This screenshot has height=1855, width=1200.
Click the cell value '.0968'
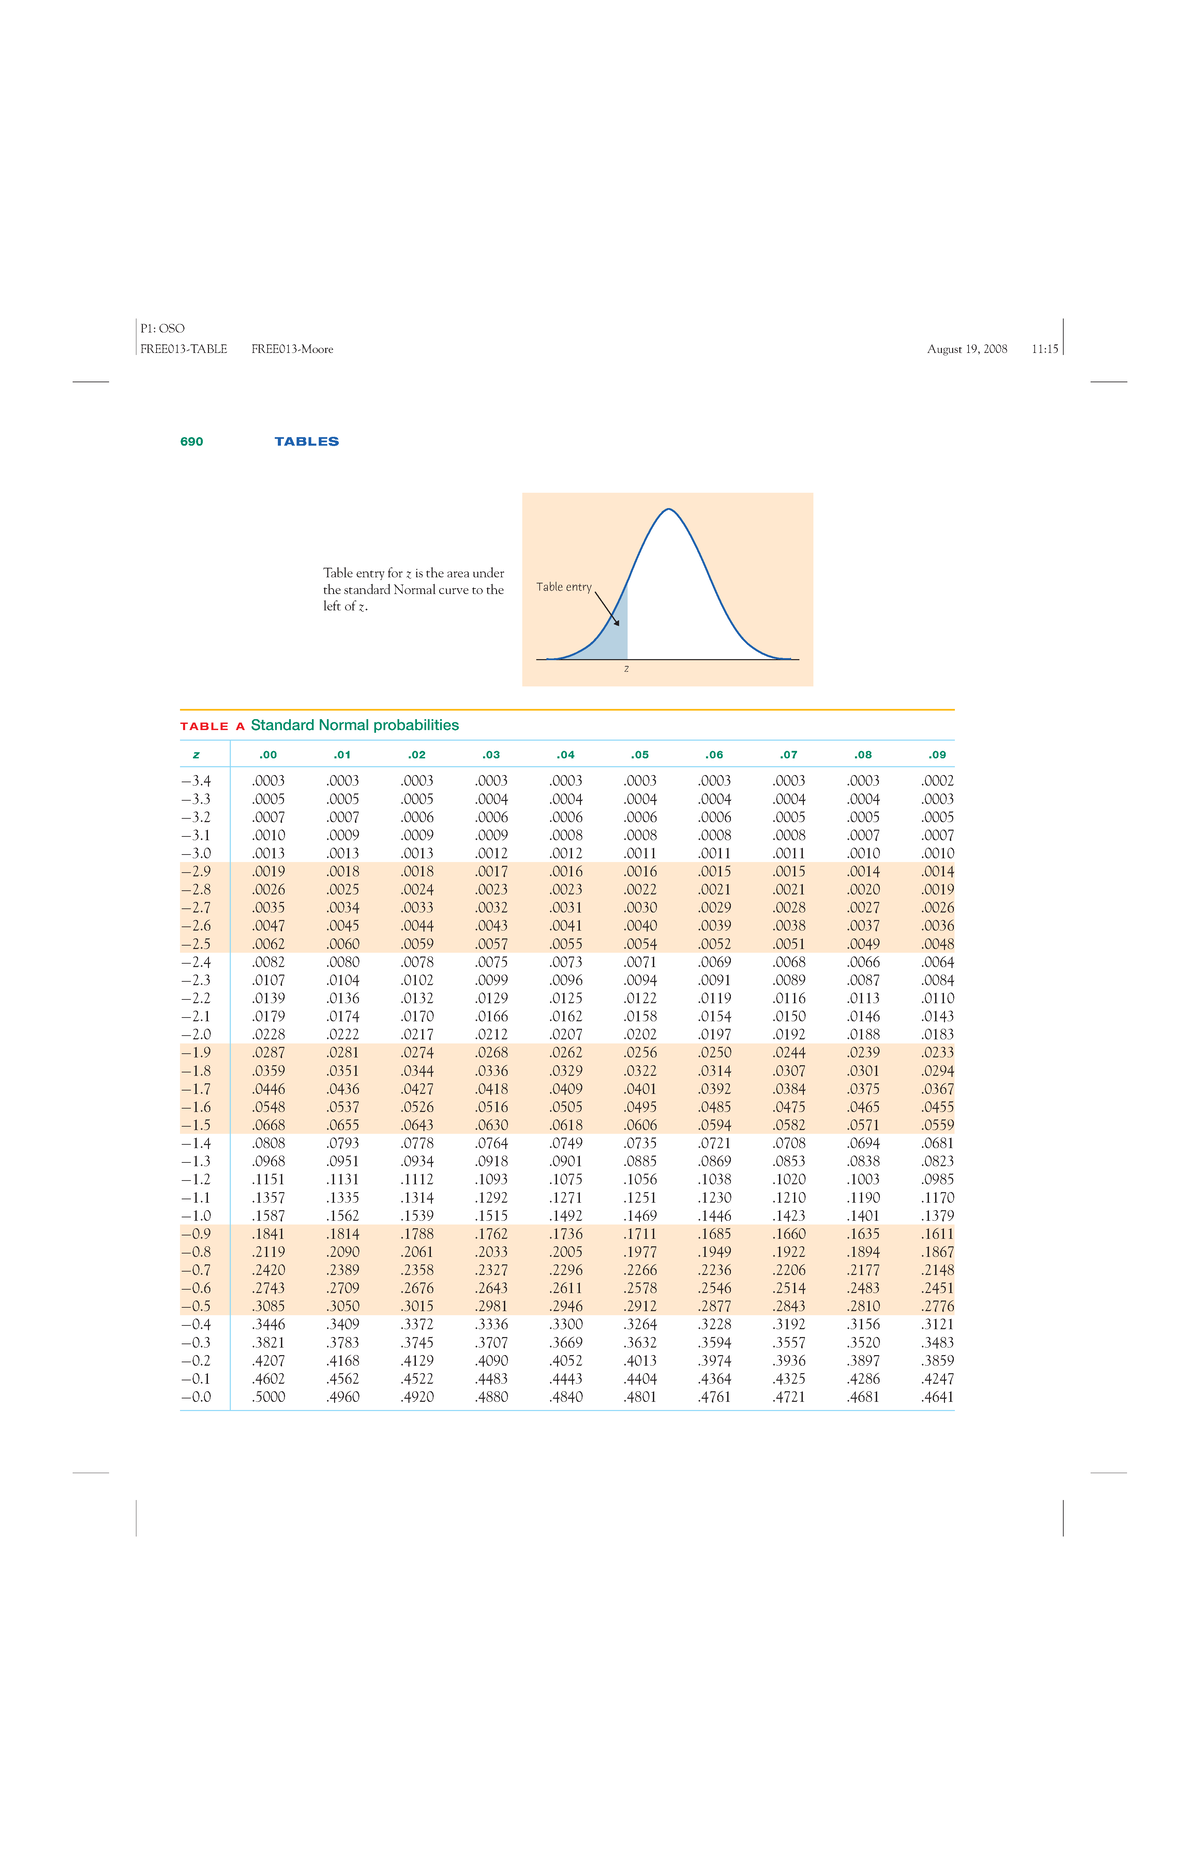(268, 1162)
